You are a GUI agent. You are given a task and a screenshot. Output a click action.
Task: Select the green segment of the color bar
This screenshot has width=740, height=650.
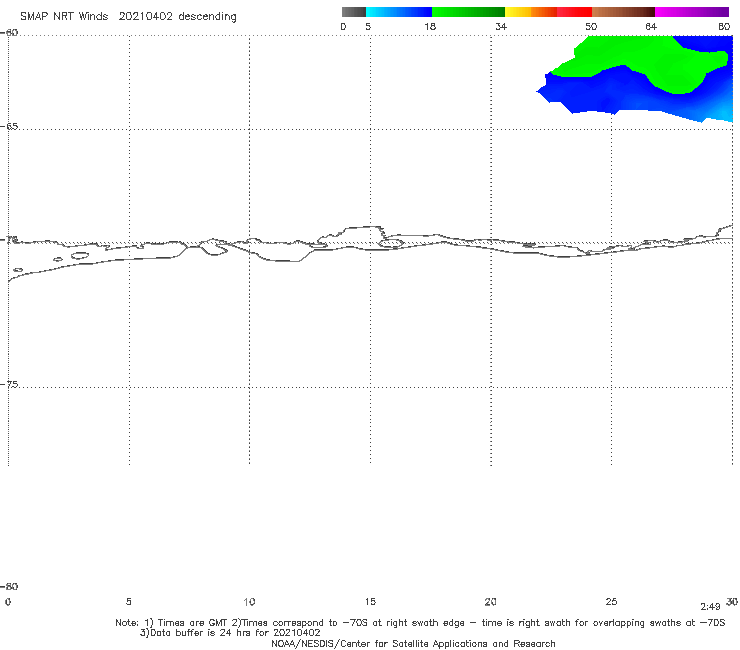[468, 12]
